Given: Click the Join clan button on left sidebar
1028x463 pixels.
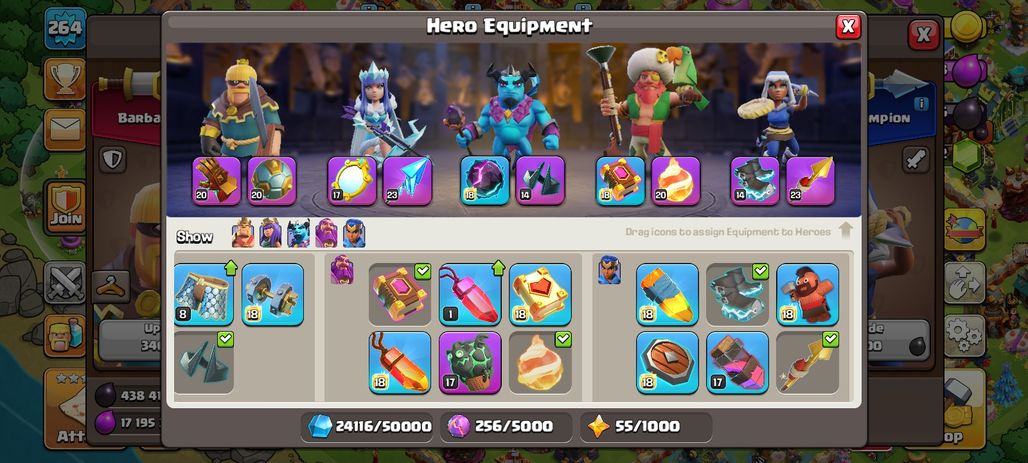Looking at the screenshot, I should 65,207.
